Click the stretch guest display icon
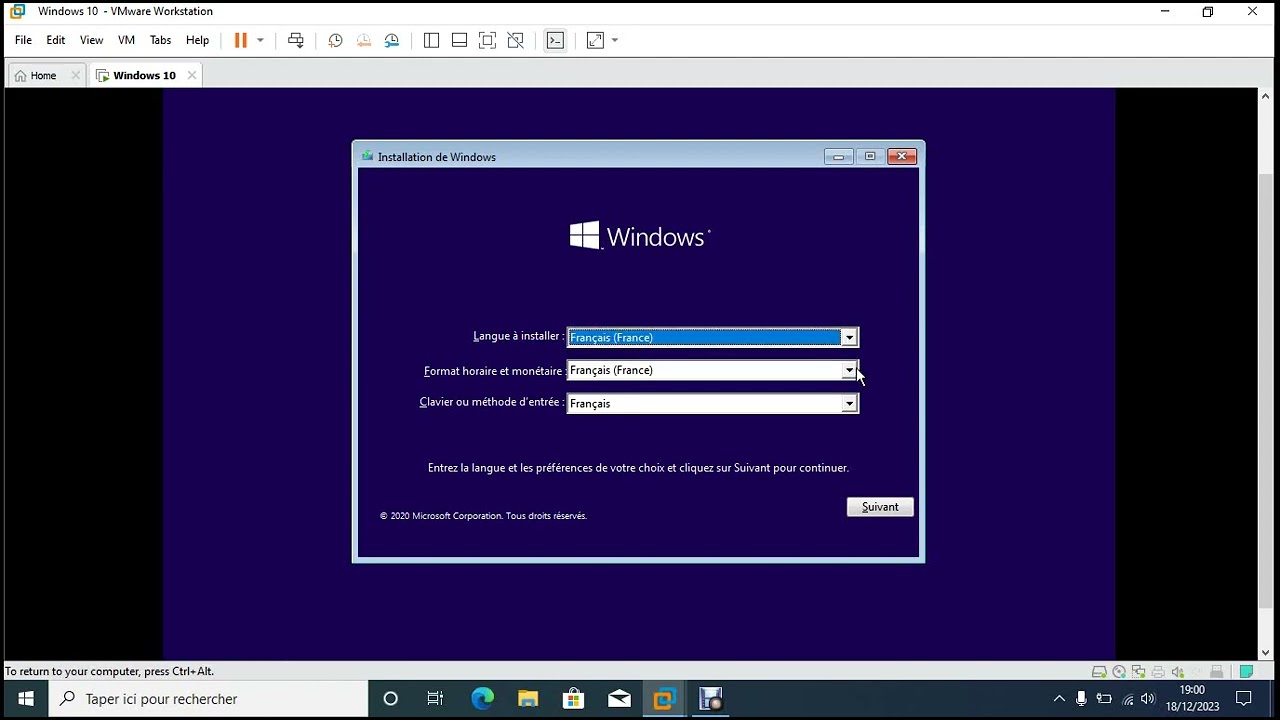This screenshot has width=1280, height=720. coord(596,40)
